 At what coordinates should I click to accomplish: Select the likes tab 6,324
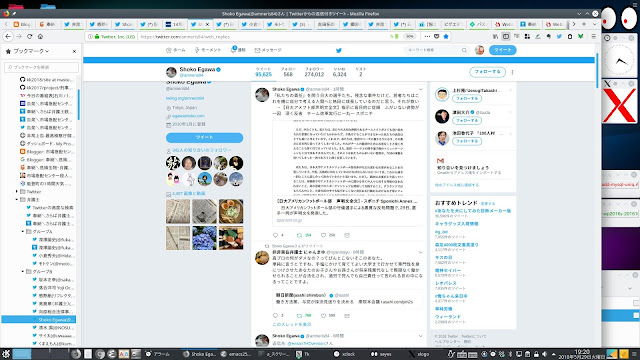coord(339,72)
